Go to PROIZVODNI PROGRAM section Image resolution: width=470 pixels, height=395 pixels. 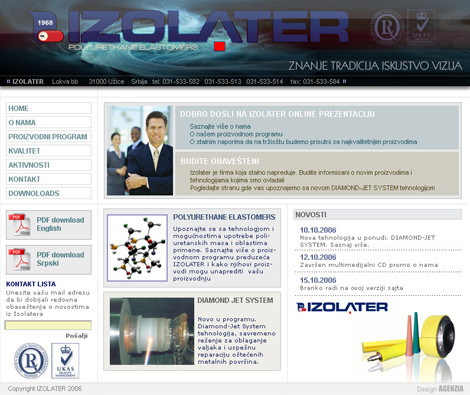click(x=49, y=137)
